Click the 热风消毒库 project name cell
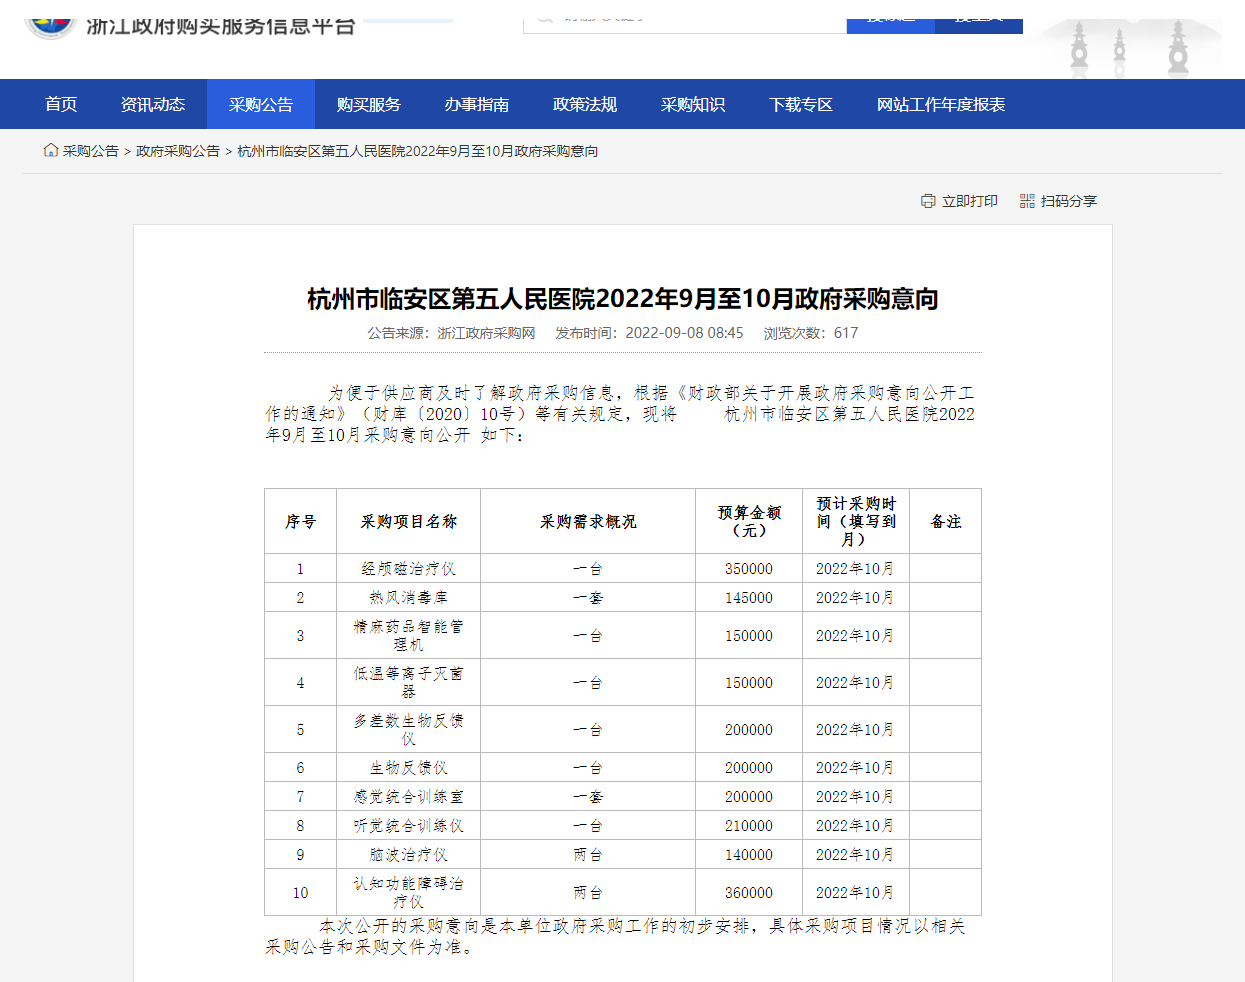This screenshot has height=982, width=1245. point(409,597)
